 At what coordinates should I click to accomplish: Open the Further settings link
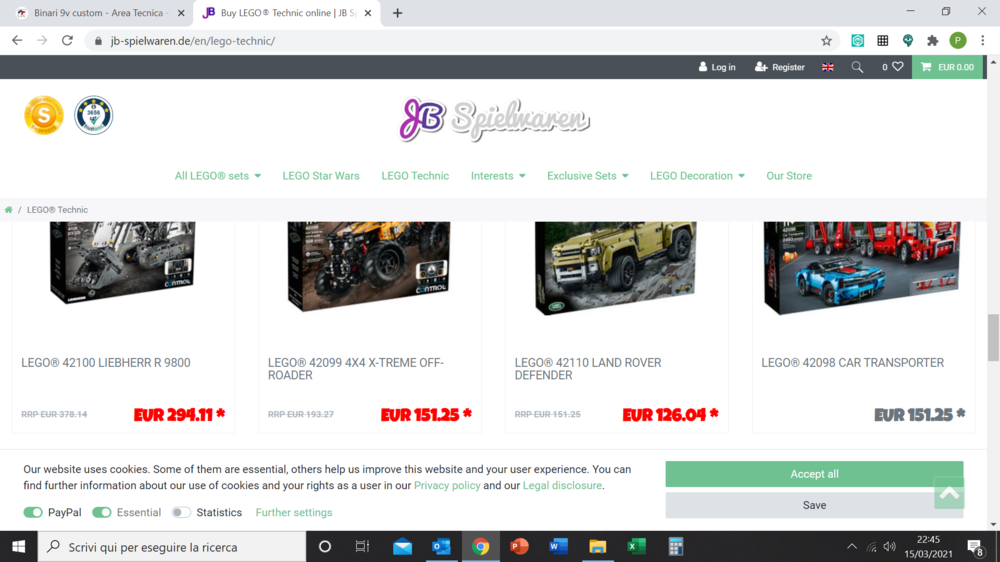coord(294,512)
